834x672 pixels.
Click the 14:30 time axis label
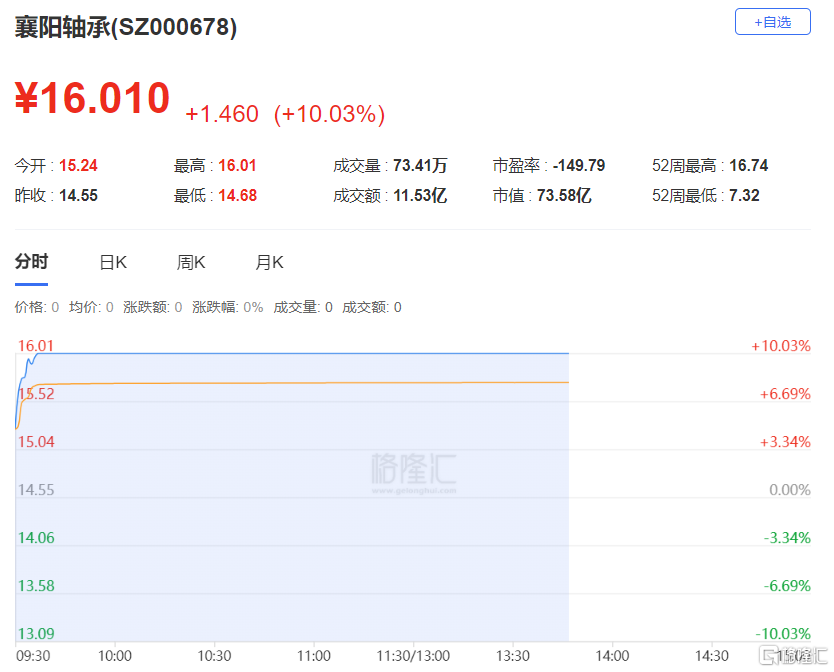click(x=712, y=656)
